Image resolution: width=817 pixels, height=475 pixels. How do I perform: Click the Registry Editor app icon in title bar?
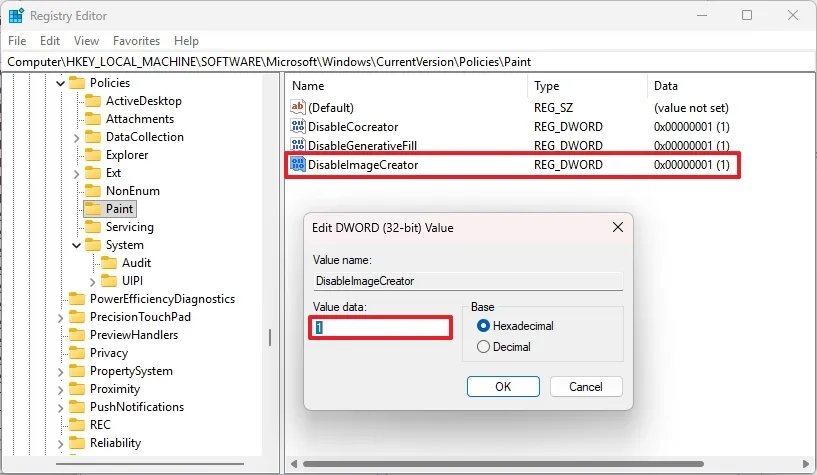(x=16, y=16)
